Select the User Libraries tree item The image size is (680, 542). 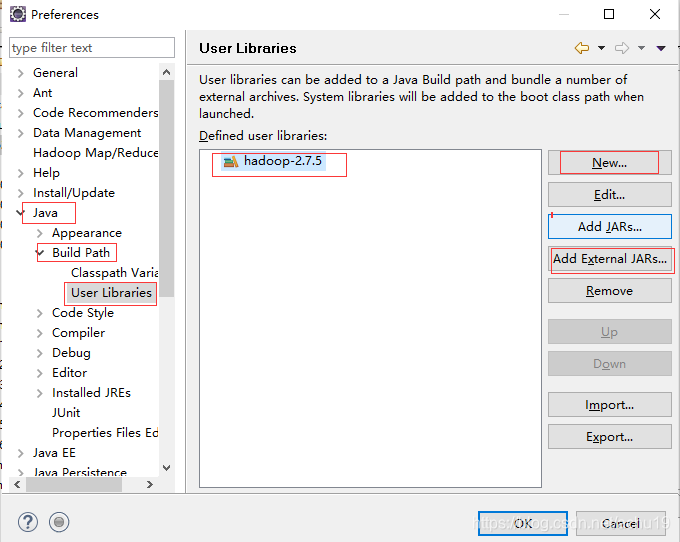point(111,293)
